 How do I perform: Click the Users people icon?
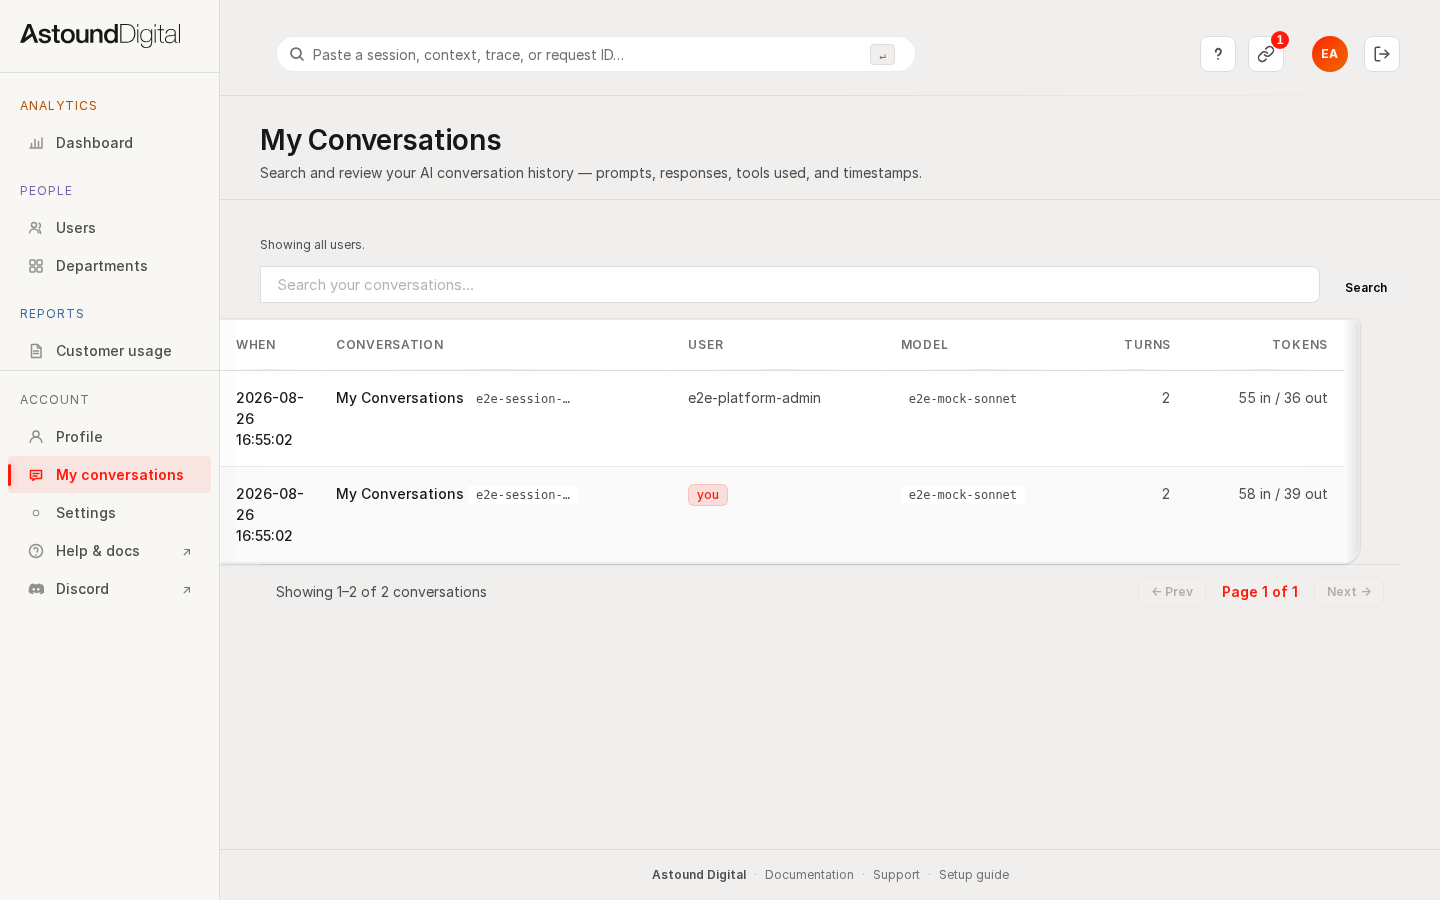[x=36, y=228]
